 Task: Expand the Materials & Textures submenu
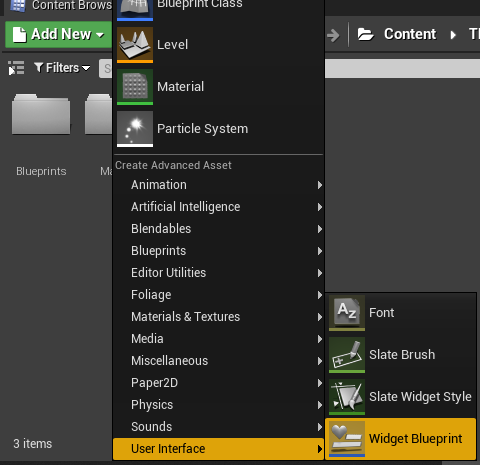point(219,317)
